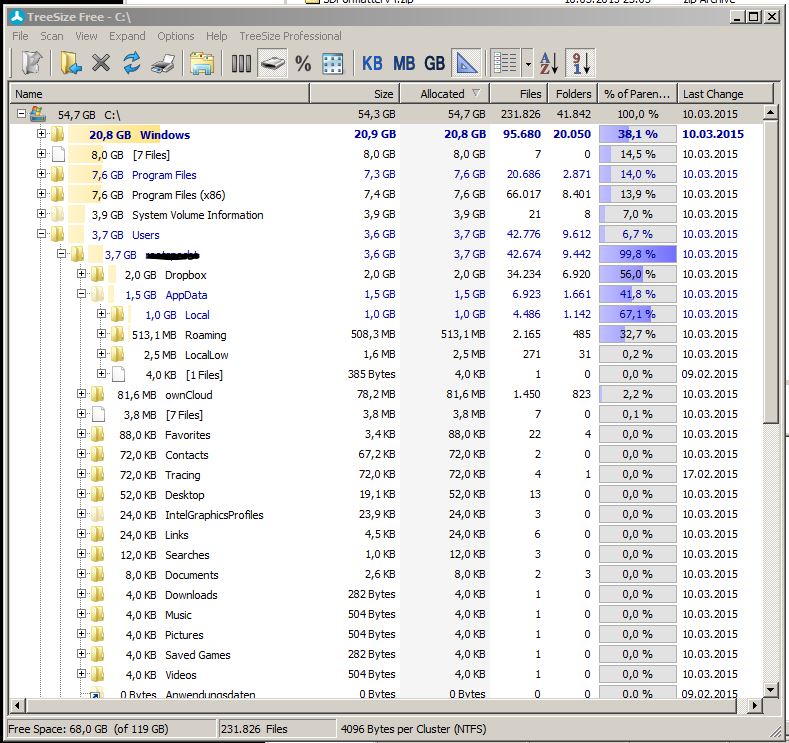This screenshot has height=743, width=789.
Task: Switch size unit to GB
Action: [434, 64]
